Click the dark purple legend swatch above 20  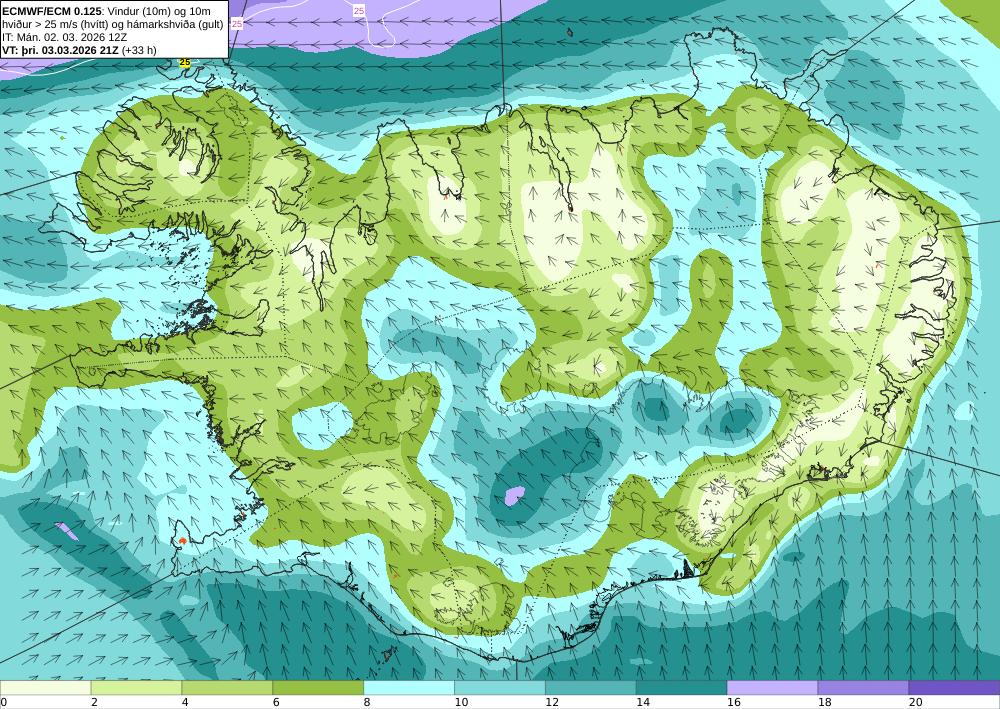point(954,687)
